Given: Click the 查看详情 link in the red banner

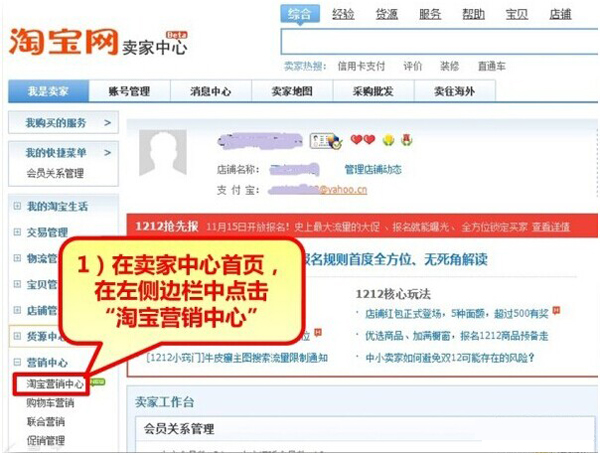Looking at the screenshot, I should pos(551,227).
